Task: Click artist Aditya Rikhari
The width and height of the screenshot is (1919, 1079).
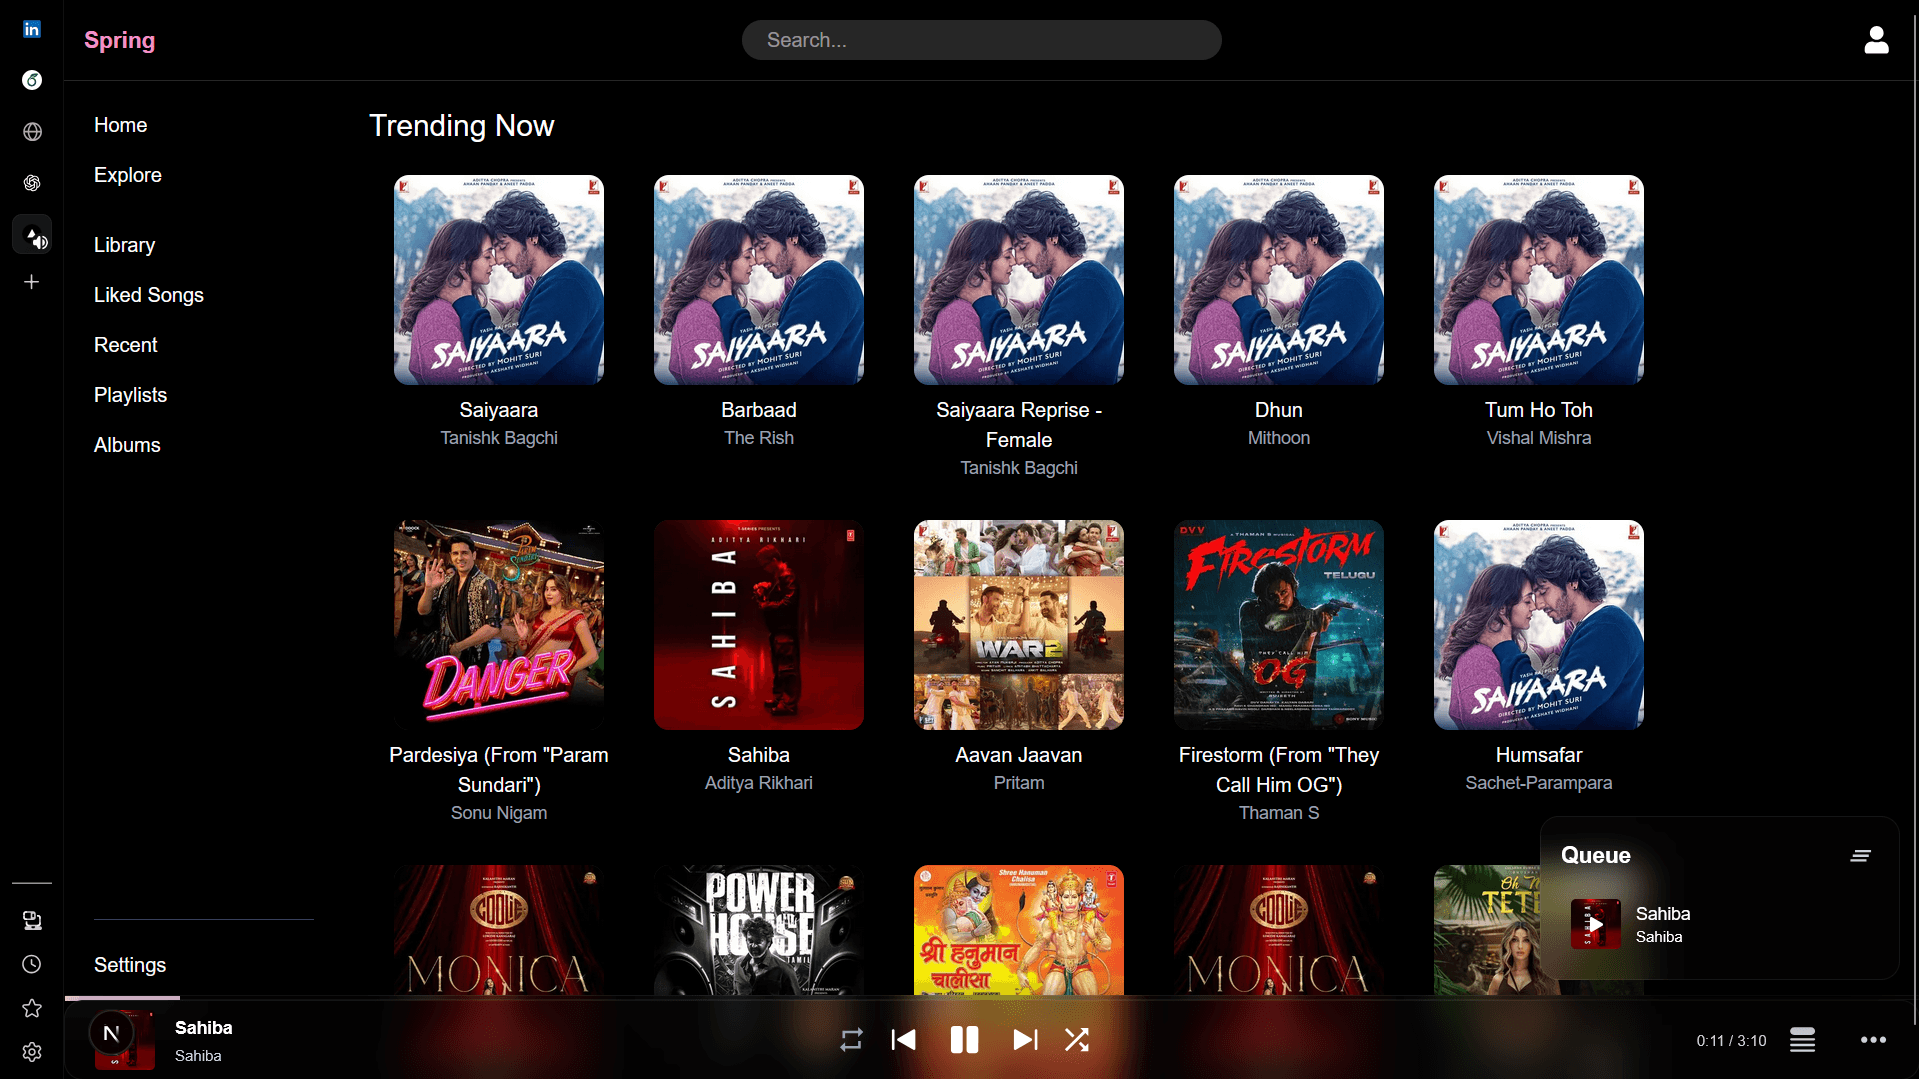Action: tap(759, 783)
